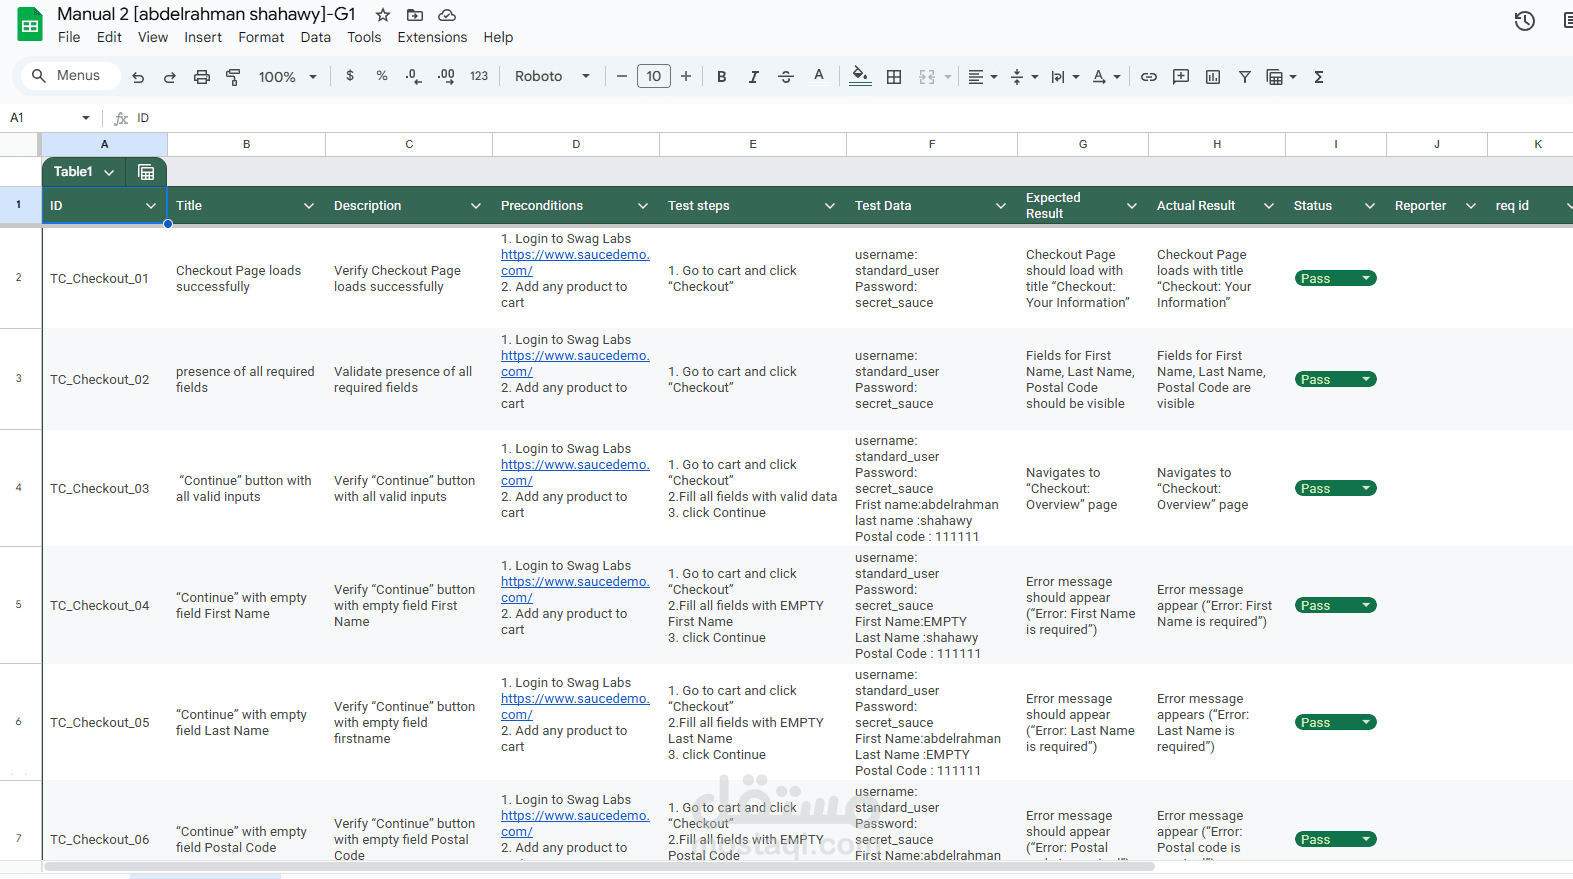Expand the Table1 options chevron

(109, 172)
